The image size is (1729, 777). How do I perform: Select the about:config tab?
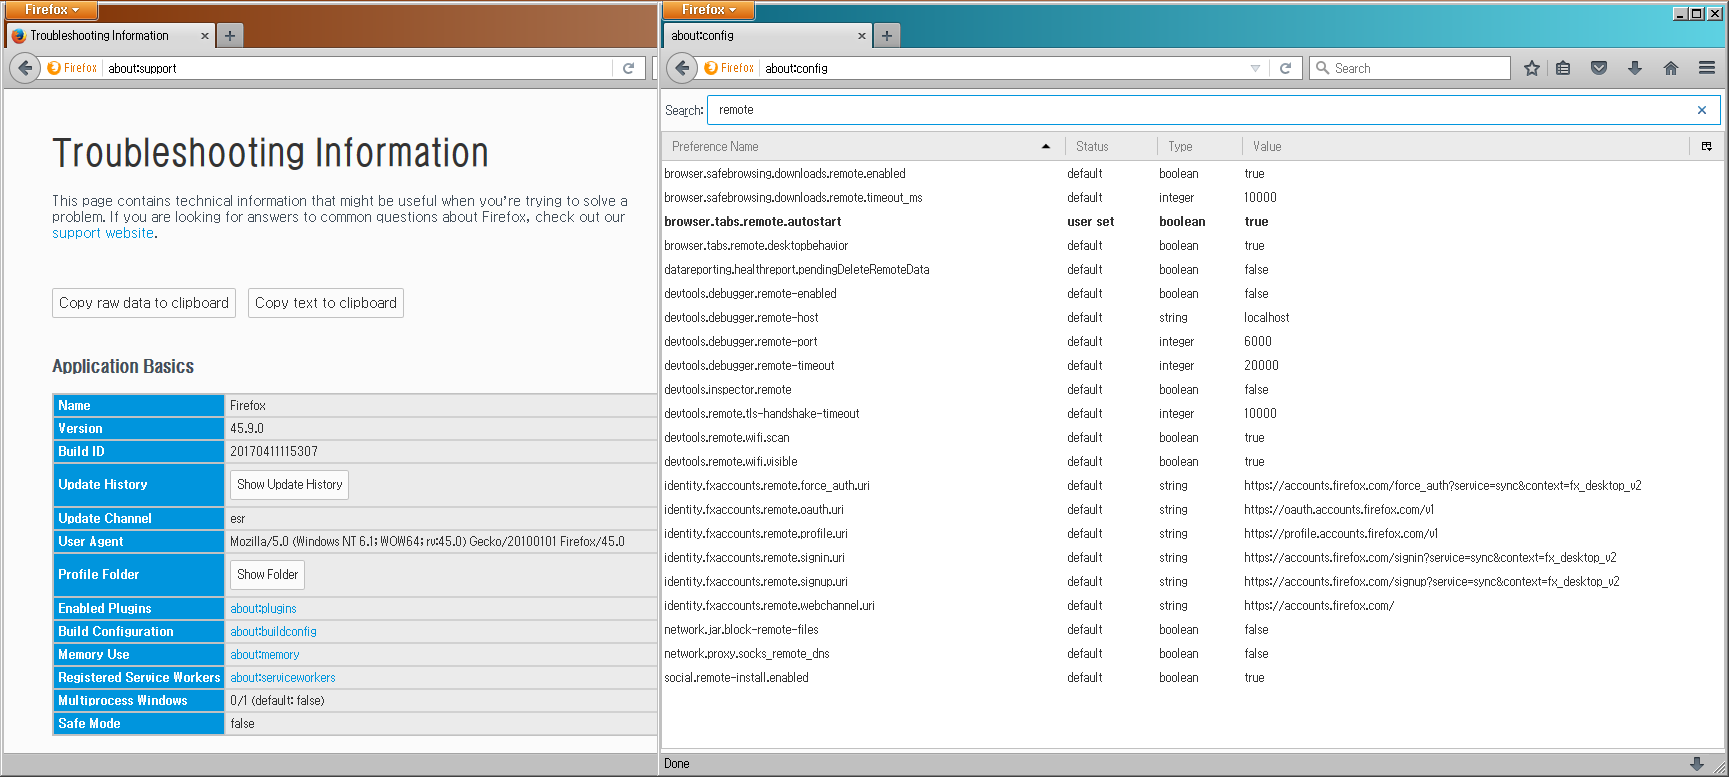(765, 36)
